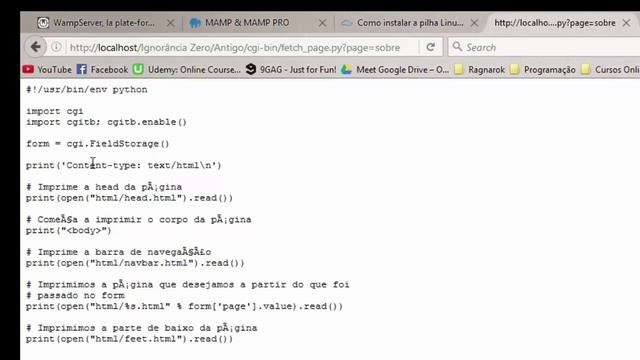Click the html/head.html print line
The width and height of the screenshot is (640, 360).
pyautogui.click(x=129, y=198)
